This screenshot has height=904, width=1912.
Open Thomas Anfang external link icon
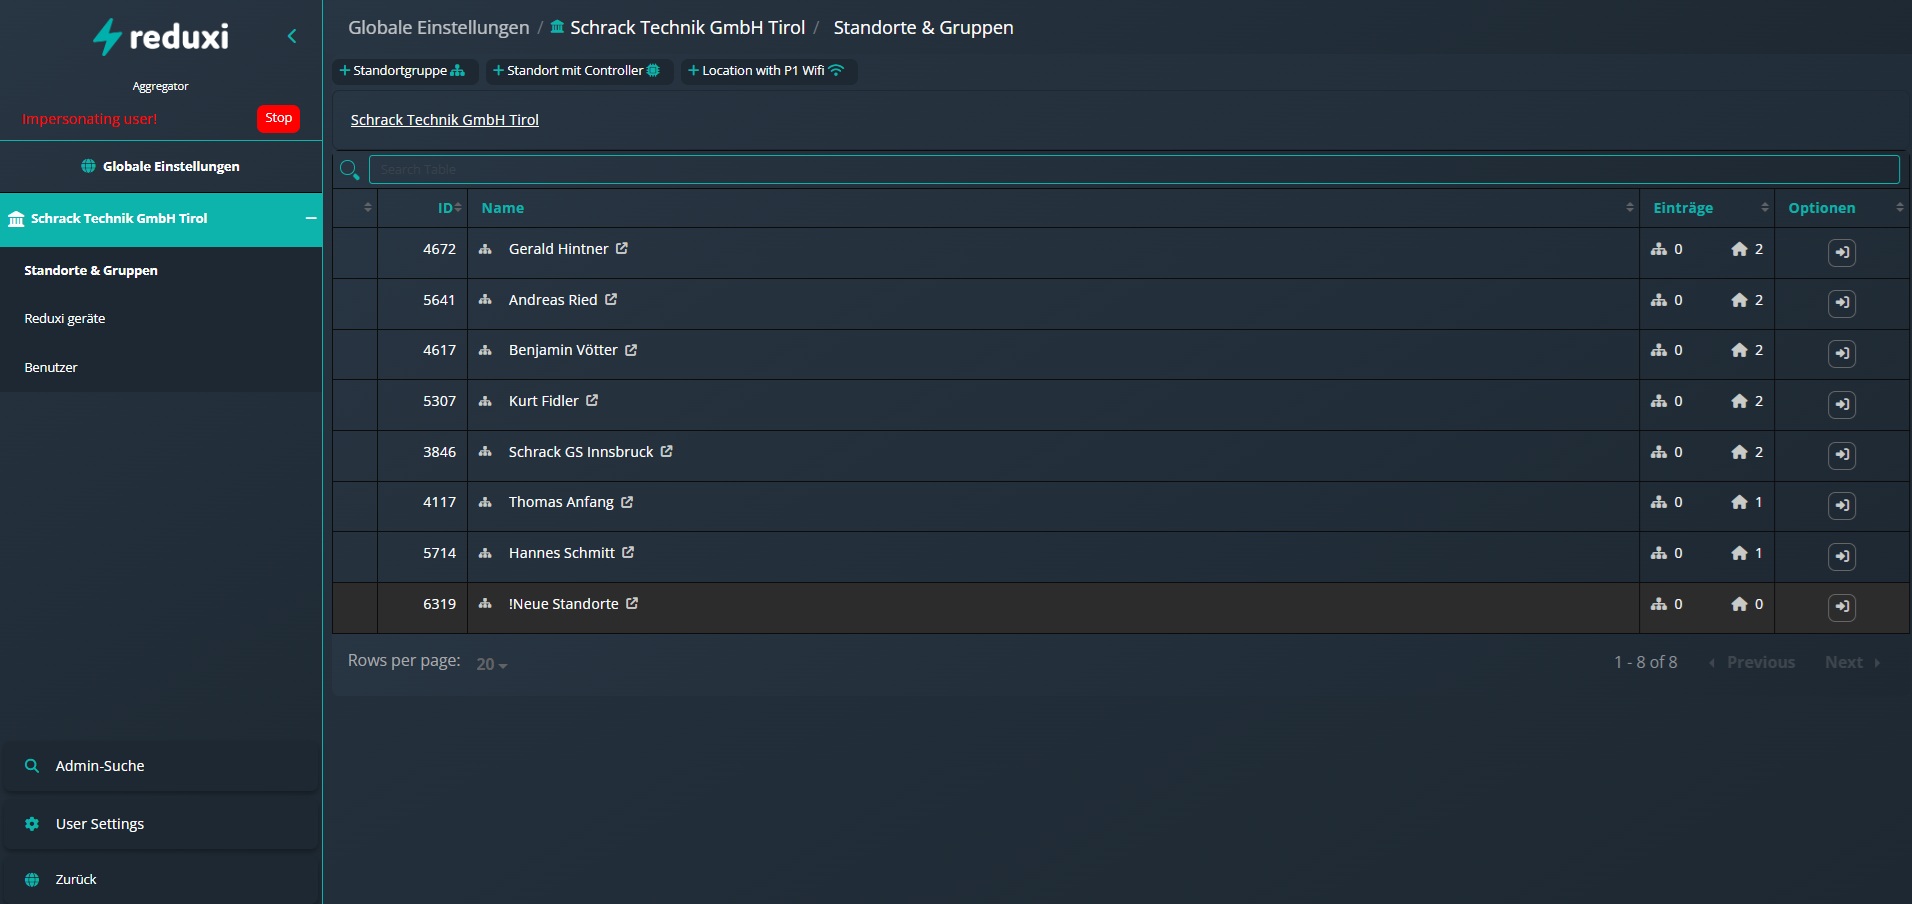click(x=627, y=502)
